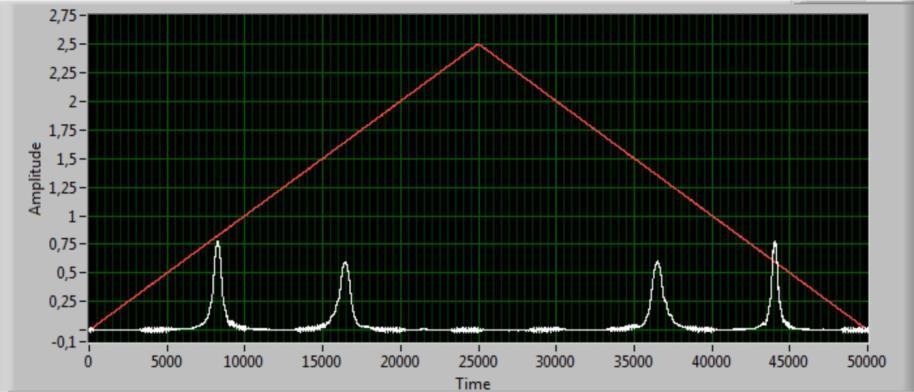Click the Amplitude axis label

coord(36,178)
